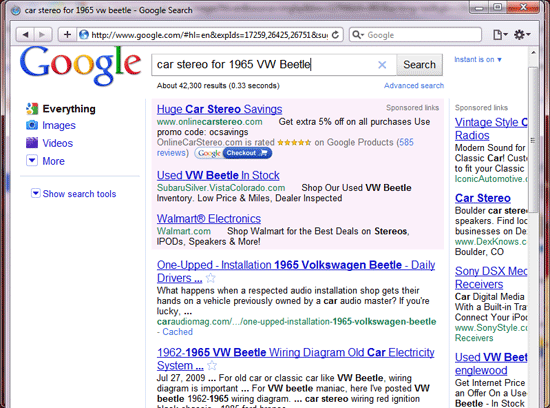The width and height of the screenshot is (550, 408).
Task: Click the scrollbar up arrow
Action: pos(534,53)
